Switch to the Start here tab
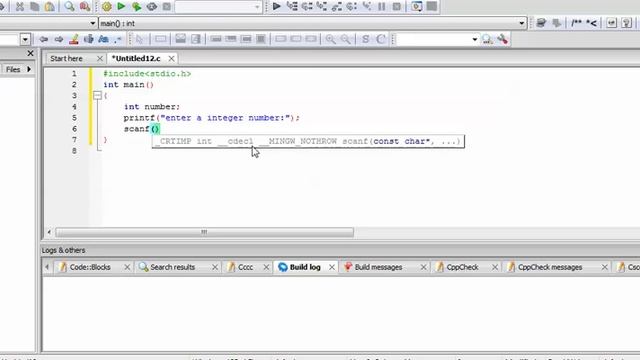This screenshot has height=360, width=640. pyautogui.click(x=66, y=59)
